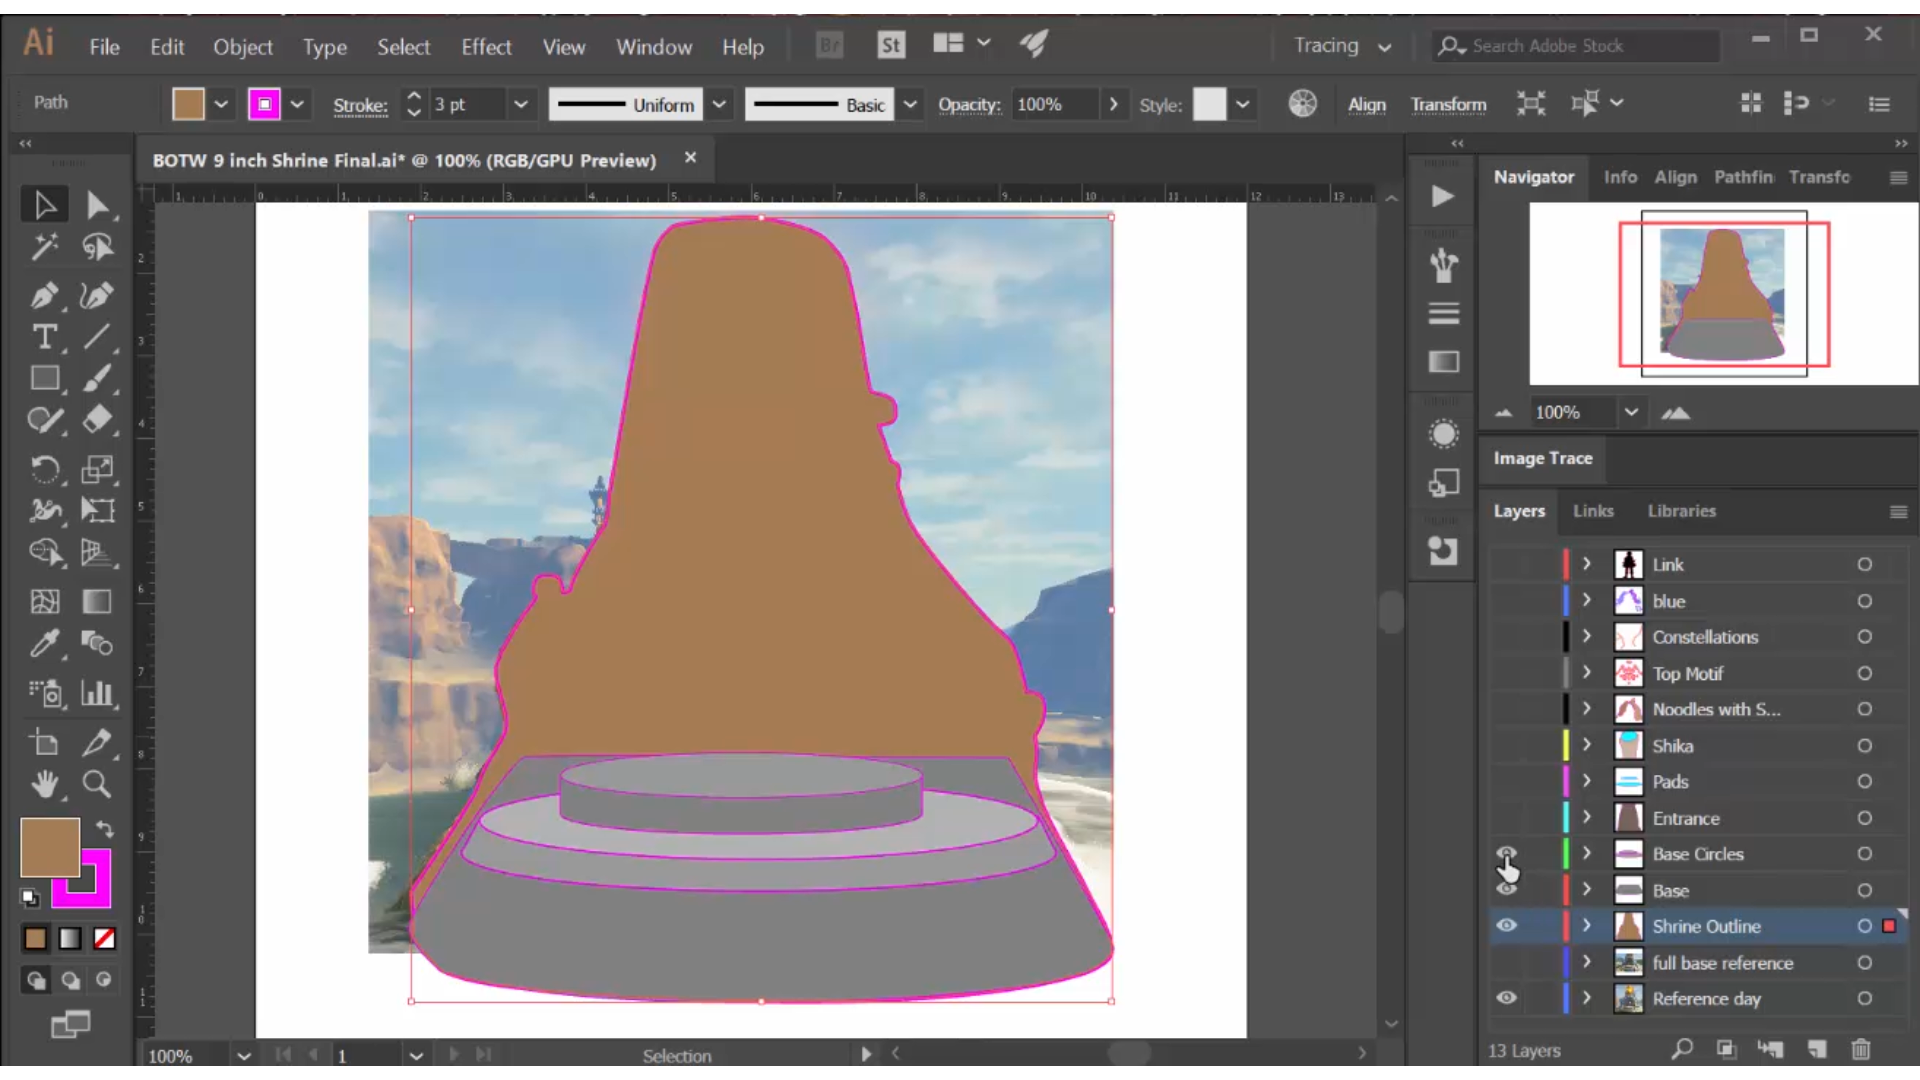This screenshot has height=1080, width=1920.
Task: Select the Type tool
Action: [43, 337]
